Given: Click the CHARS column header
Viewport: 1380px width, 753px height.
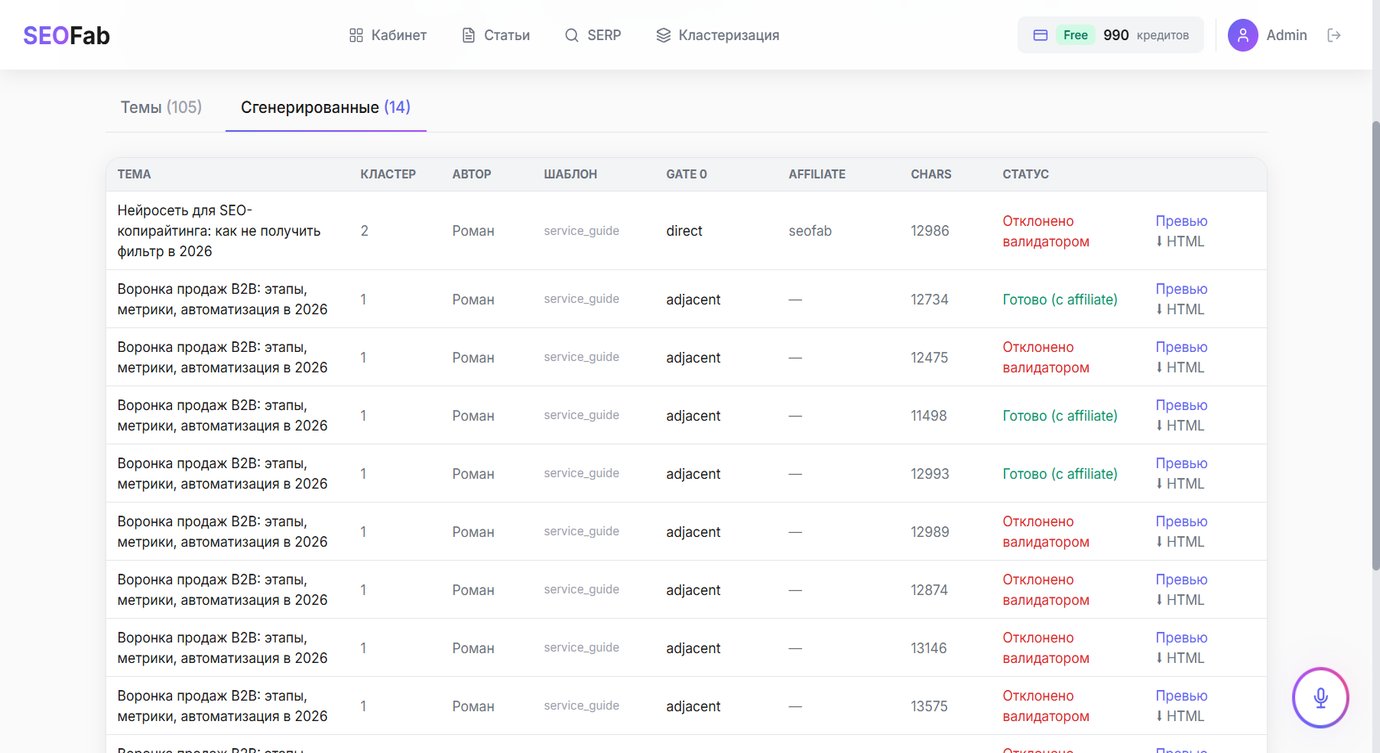Looking at the screenshot, I should click(x=931, y=174).
